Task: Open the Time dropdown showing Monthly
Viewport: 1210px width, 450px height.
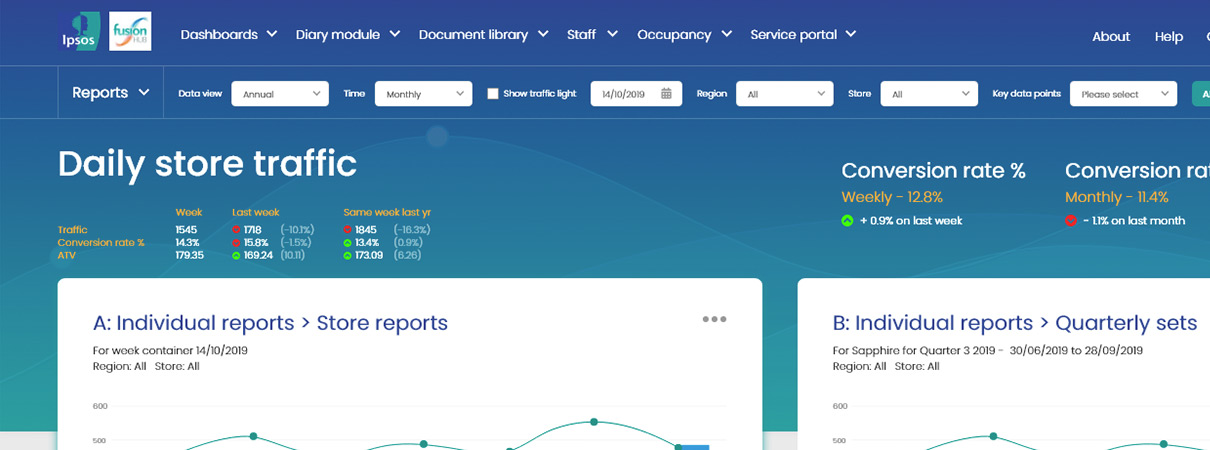Action: pyautogui.click(x=423, y=94)
